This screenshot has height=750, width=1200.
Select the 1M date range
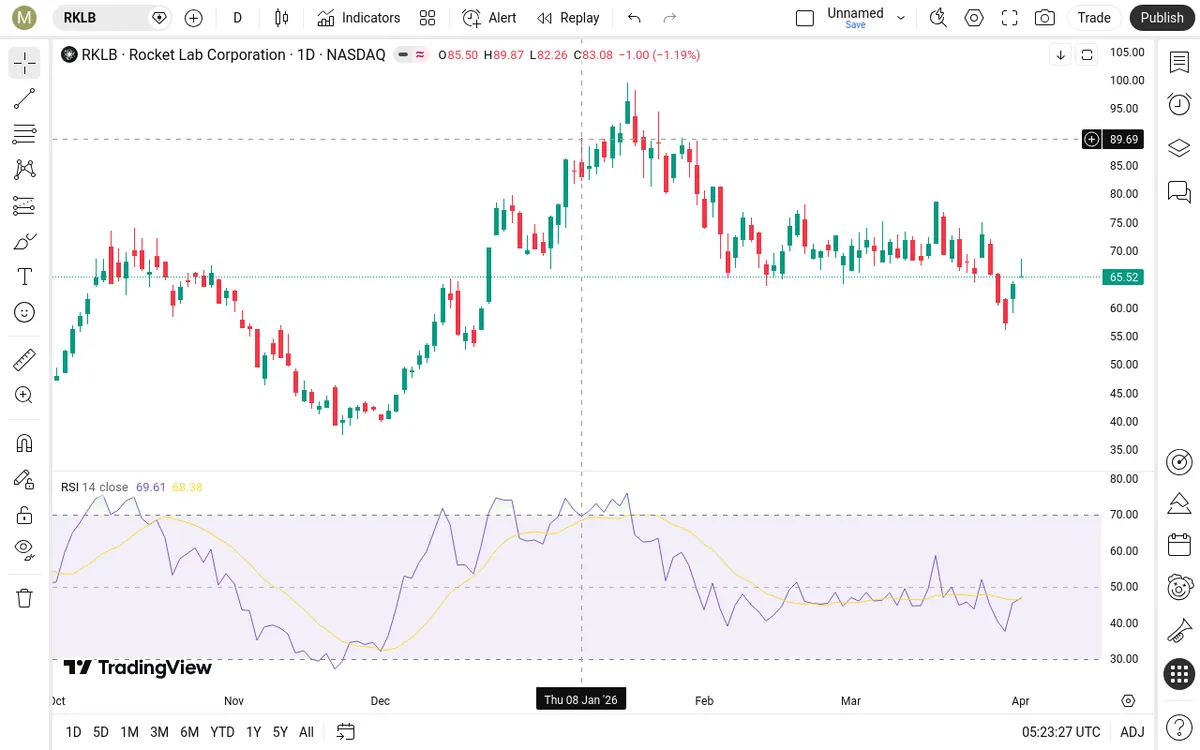tap(129, 732)
